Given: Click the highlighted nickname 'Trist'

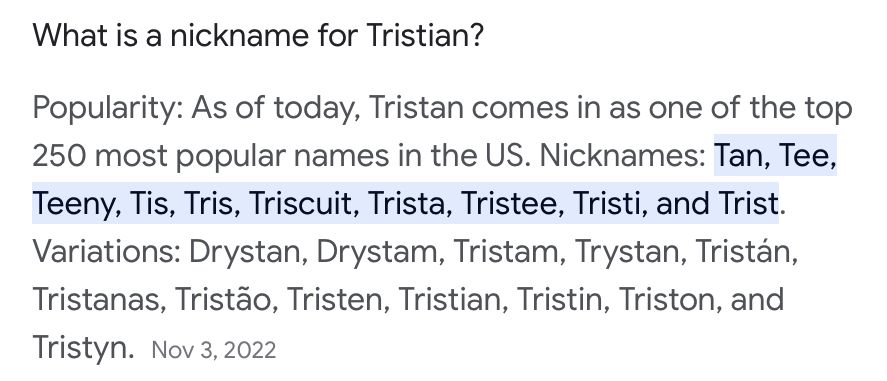Looking at the screenshot, I should point(749,204).
